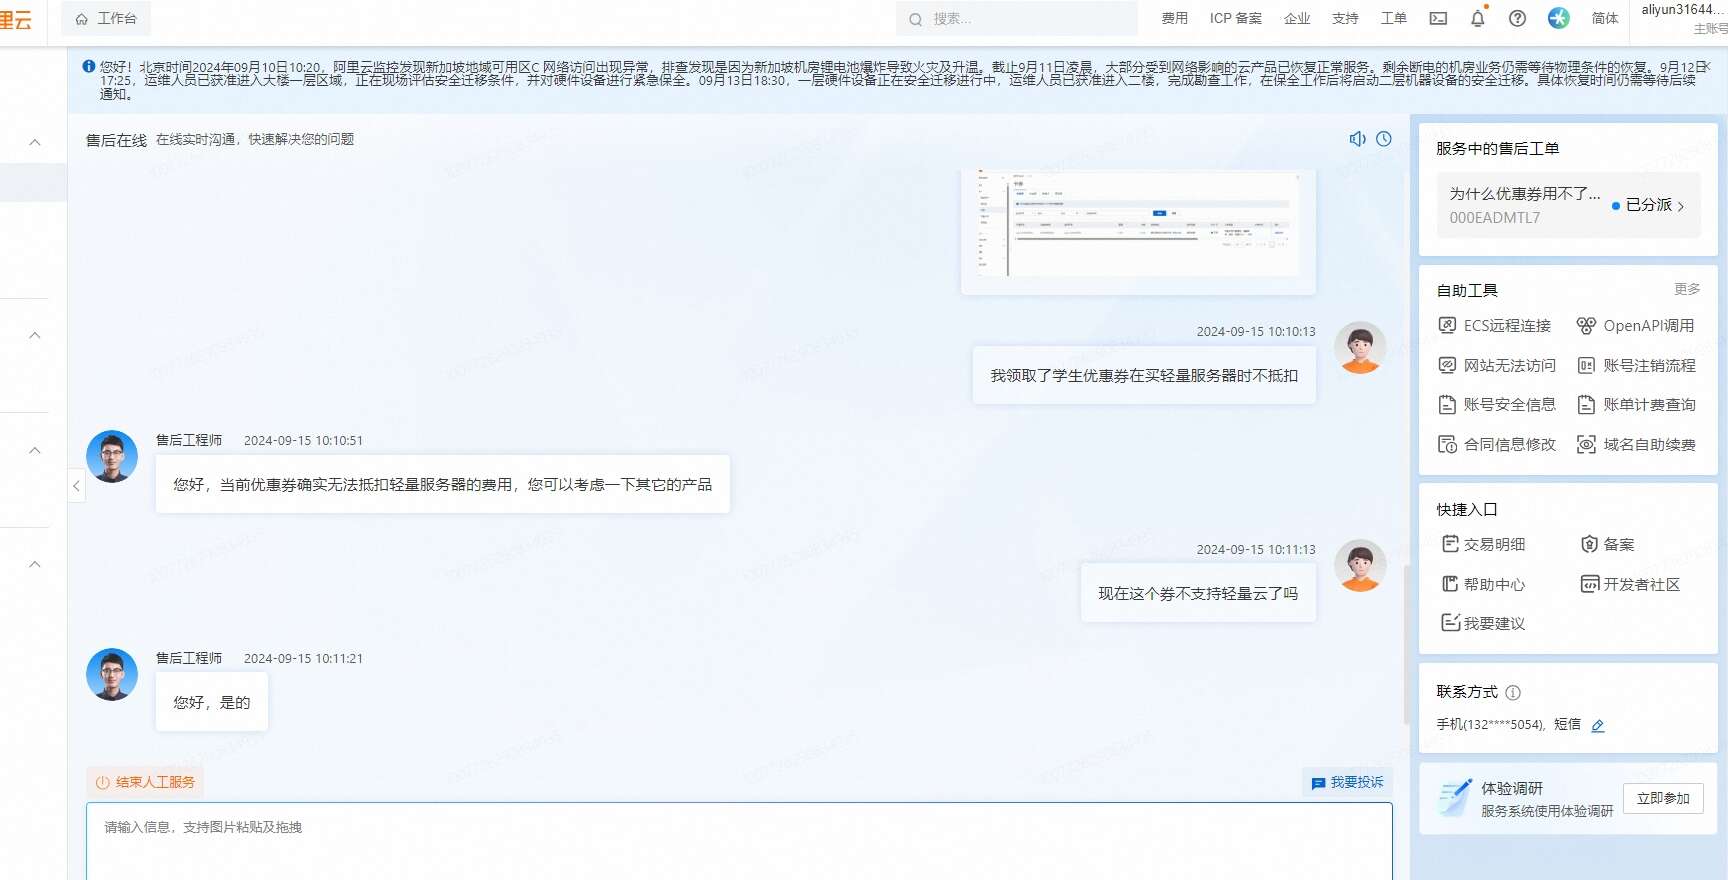Edit contact method pencil icon
Viewport: 1728px width, 880px height.
coord(1598,726)
